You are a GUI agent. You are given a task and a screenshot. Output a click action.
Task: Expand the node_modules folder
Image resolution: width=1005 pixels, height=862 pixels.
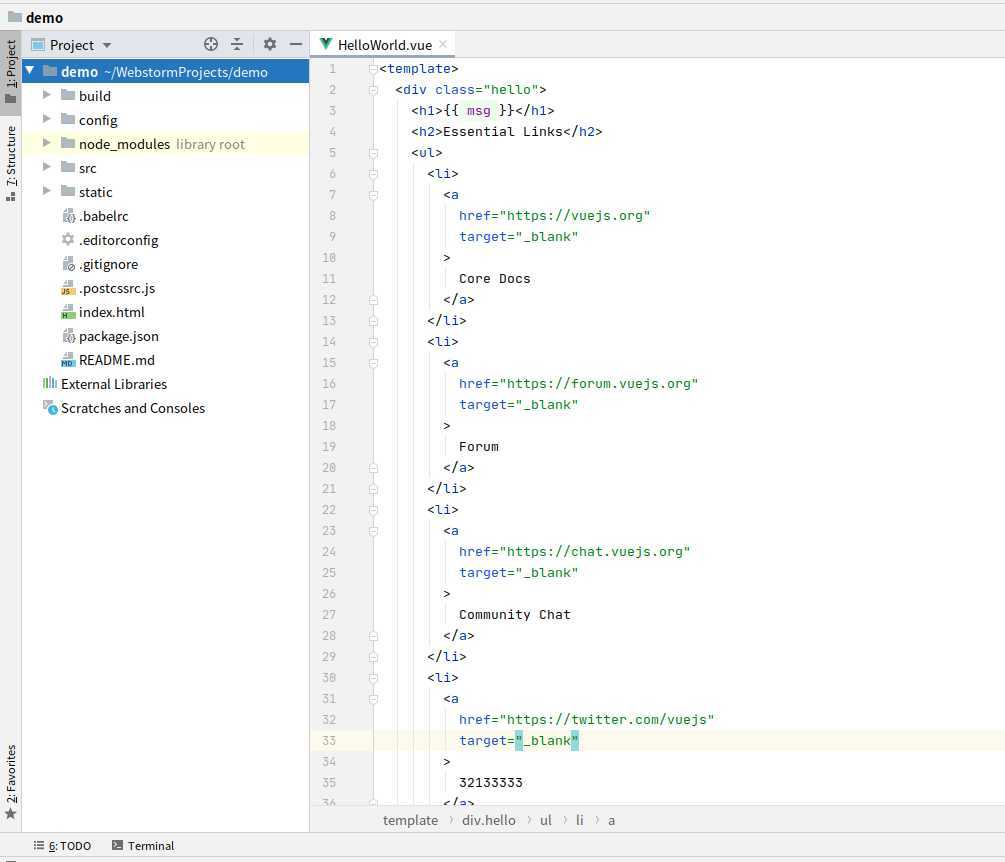pyautogui.click(x=46, y=143)
